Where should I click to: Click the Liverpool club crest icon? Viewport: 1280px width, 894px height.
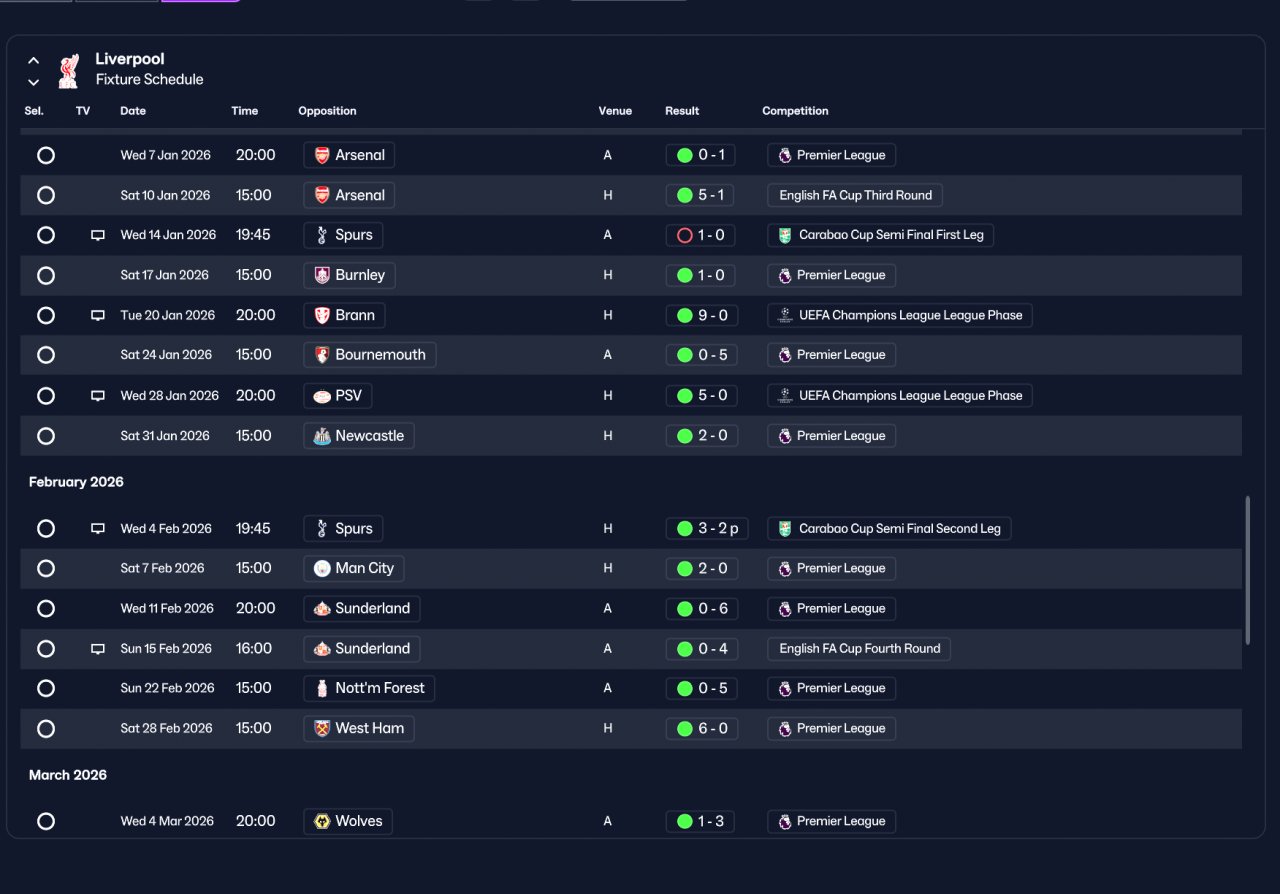pos(68,70)
